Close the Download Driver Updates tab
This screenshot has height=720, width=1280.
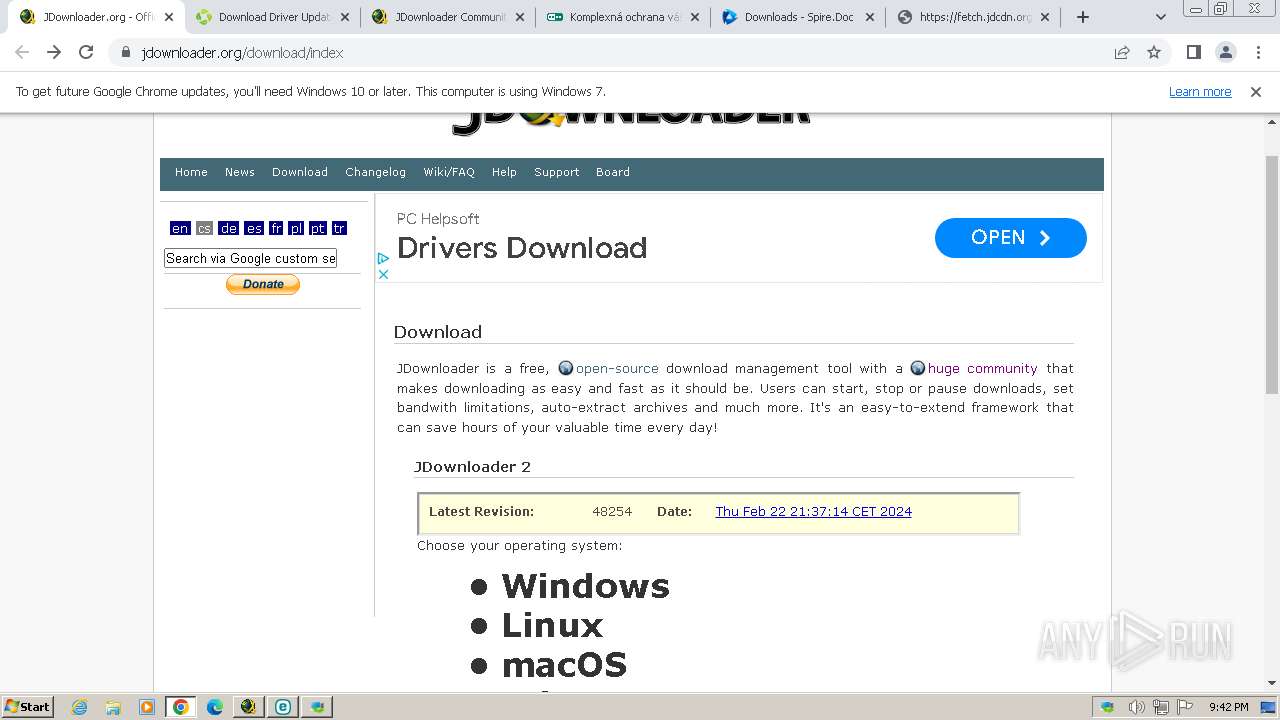tap(343, 17)
